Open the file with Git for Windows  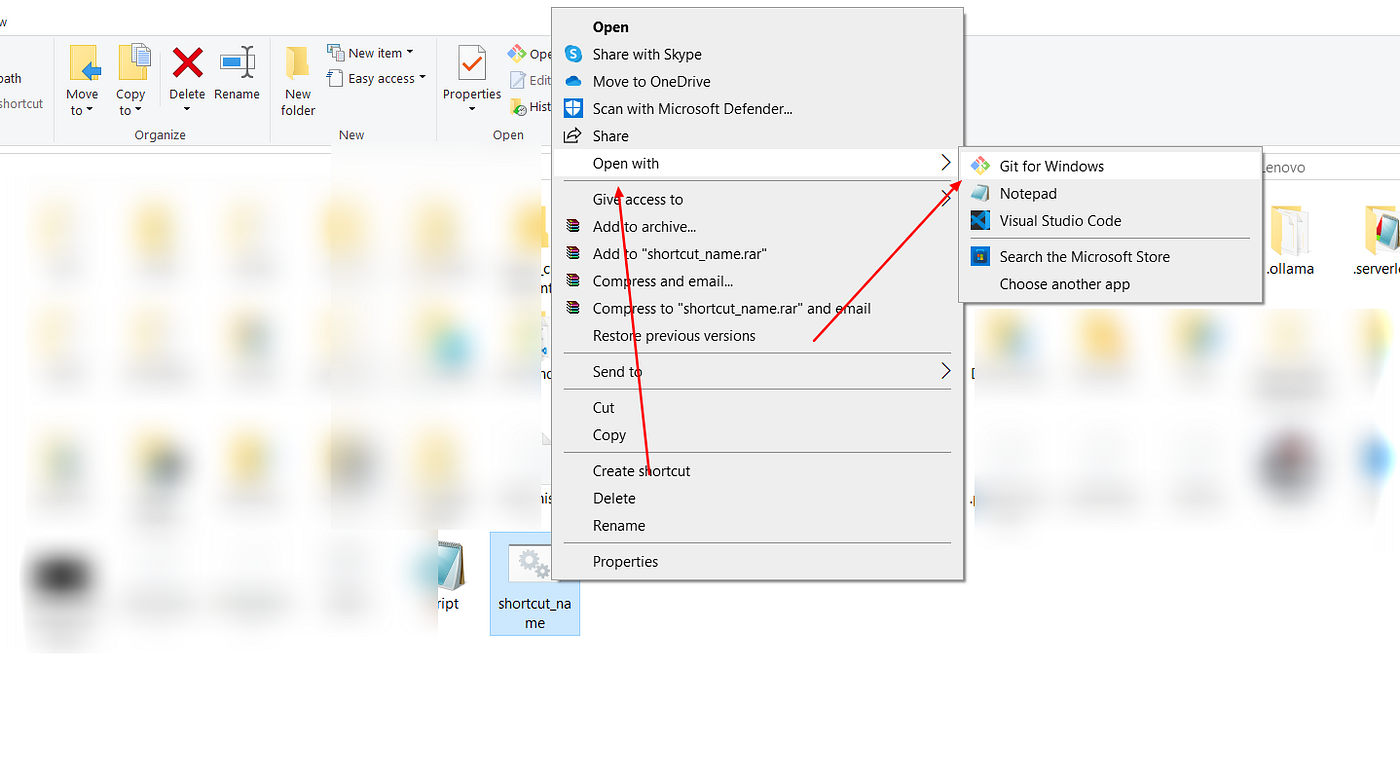click(x=1050, y=163)
